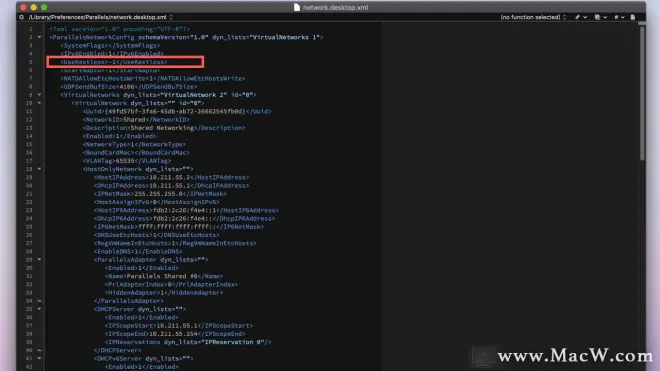Click the Shared Networking description text

tap(162, 128)
